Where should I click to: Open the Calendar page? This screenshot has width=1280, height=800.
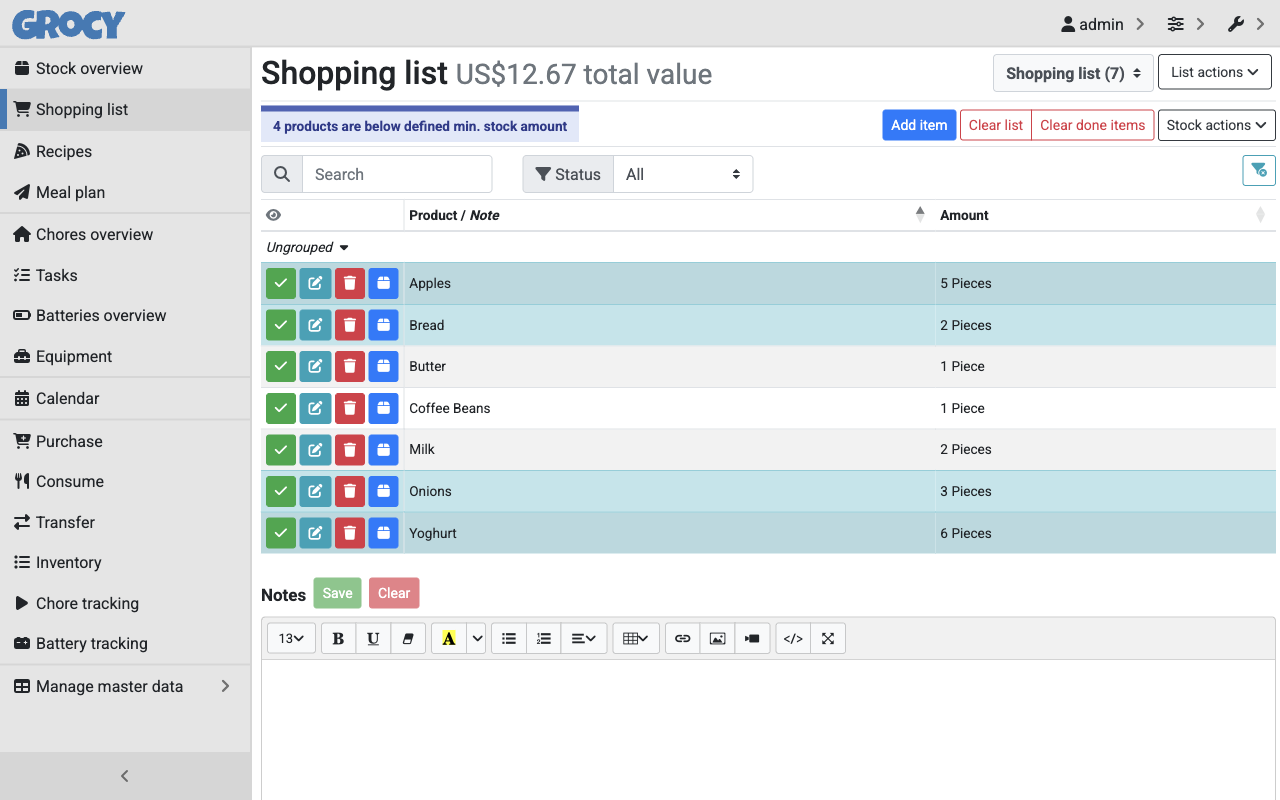point(125,398)
